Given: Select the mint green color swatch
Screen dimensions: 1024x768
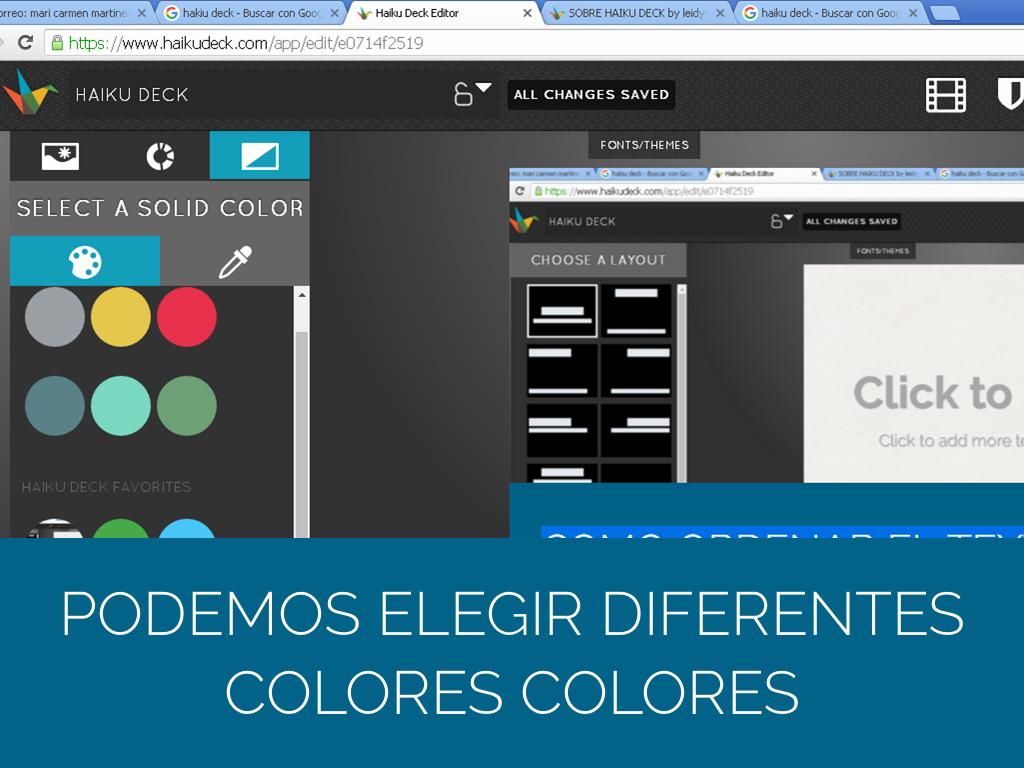Looking at the screenshot, I should (121, 406).
